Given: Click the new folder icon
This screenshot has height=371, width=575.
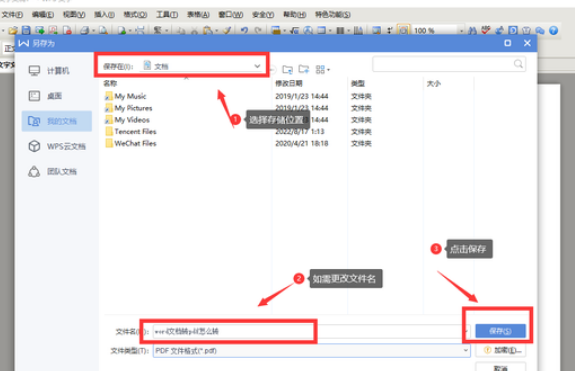Looking at the screenshot, I should click(x=304, y=69).
